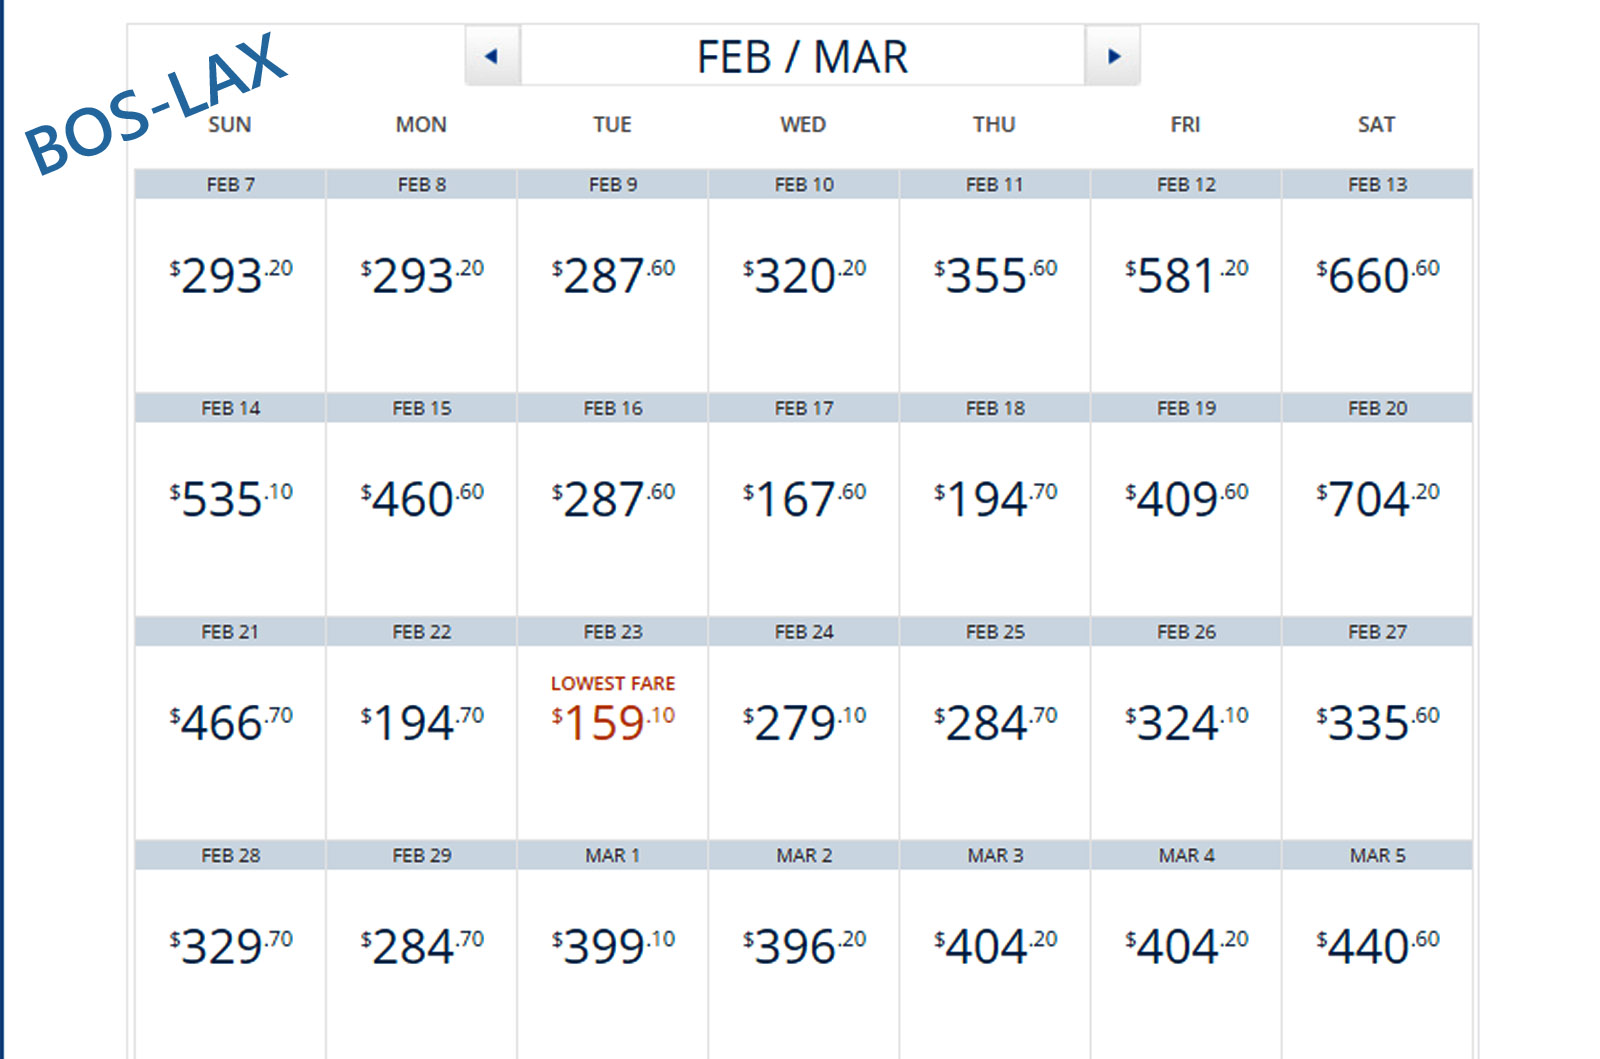Select the Mar 5 fare $440.60

[x=1377, y=946]
